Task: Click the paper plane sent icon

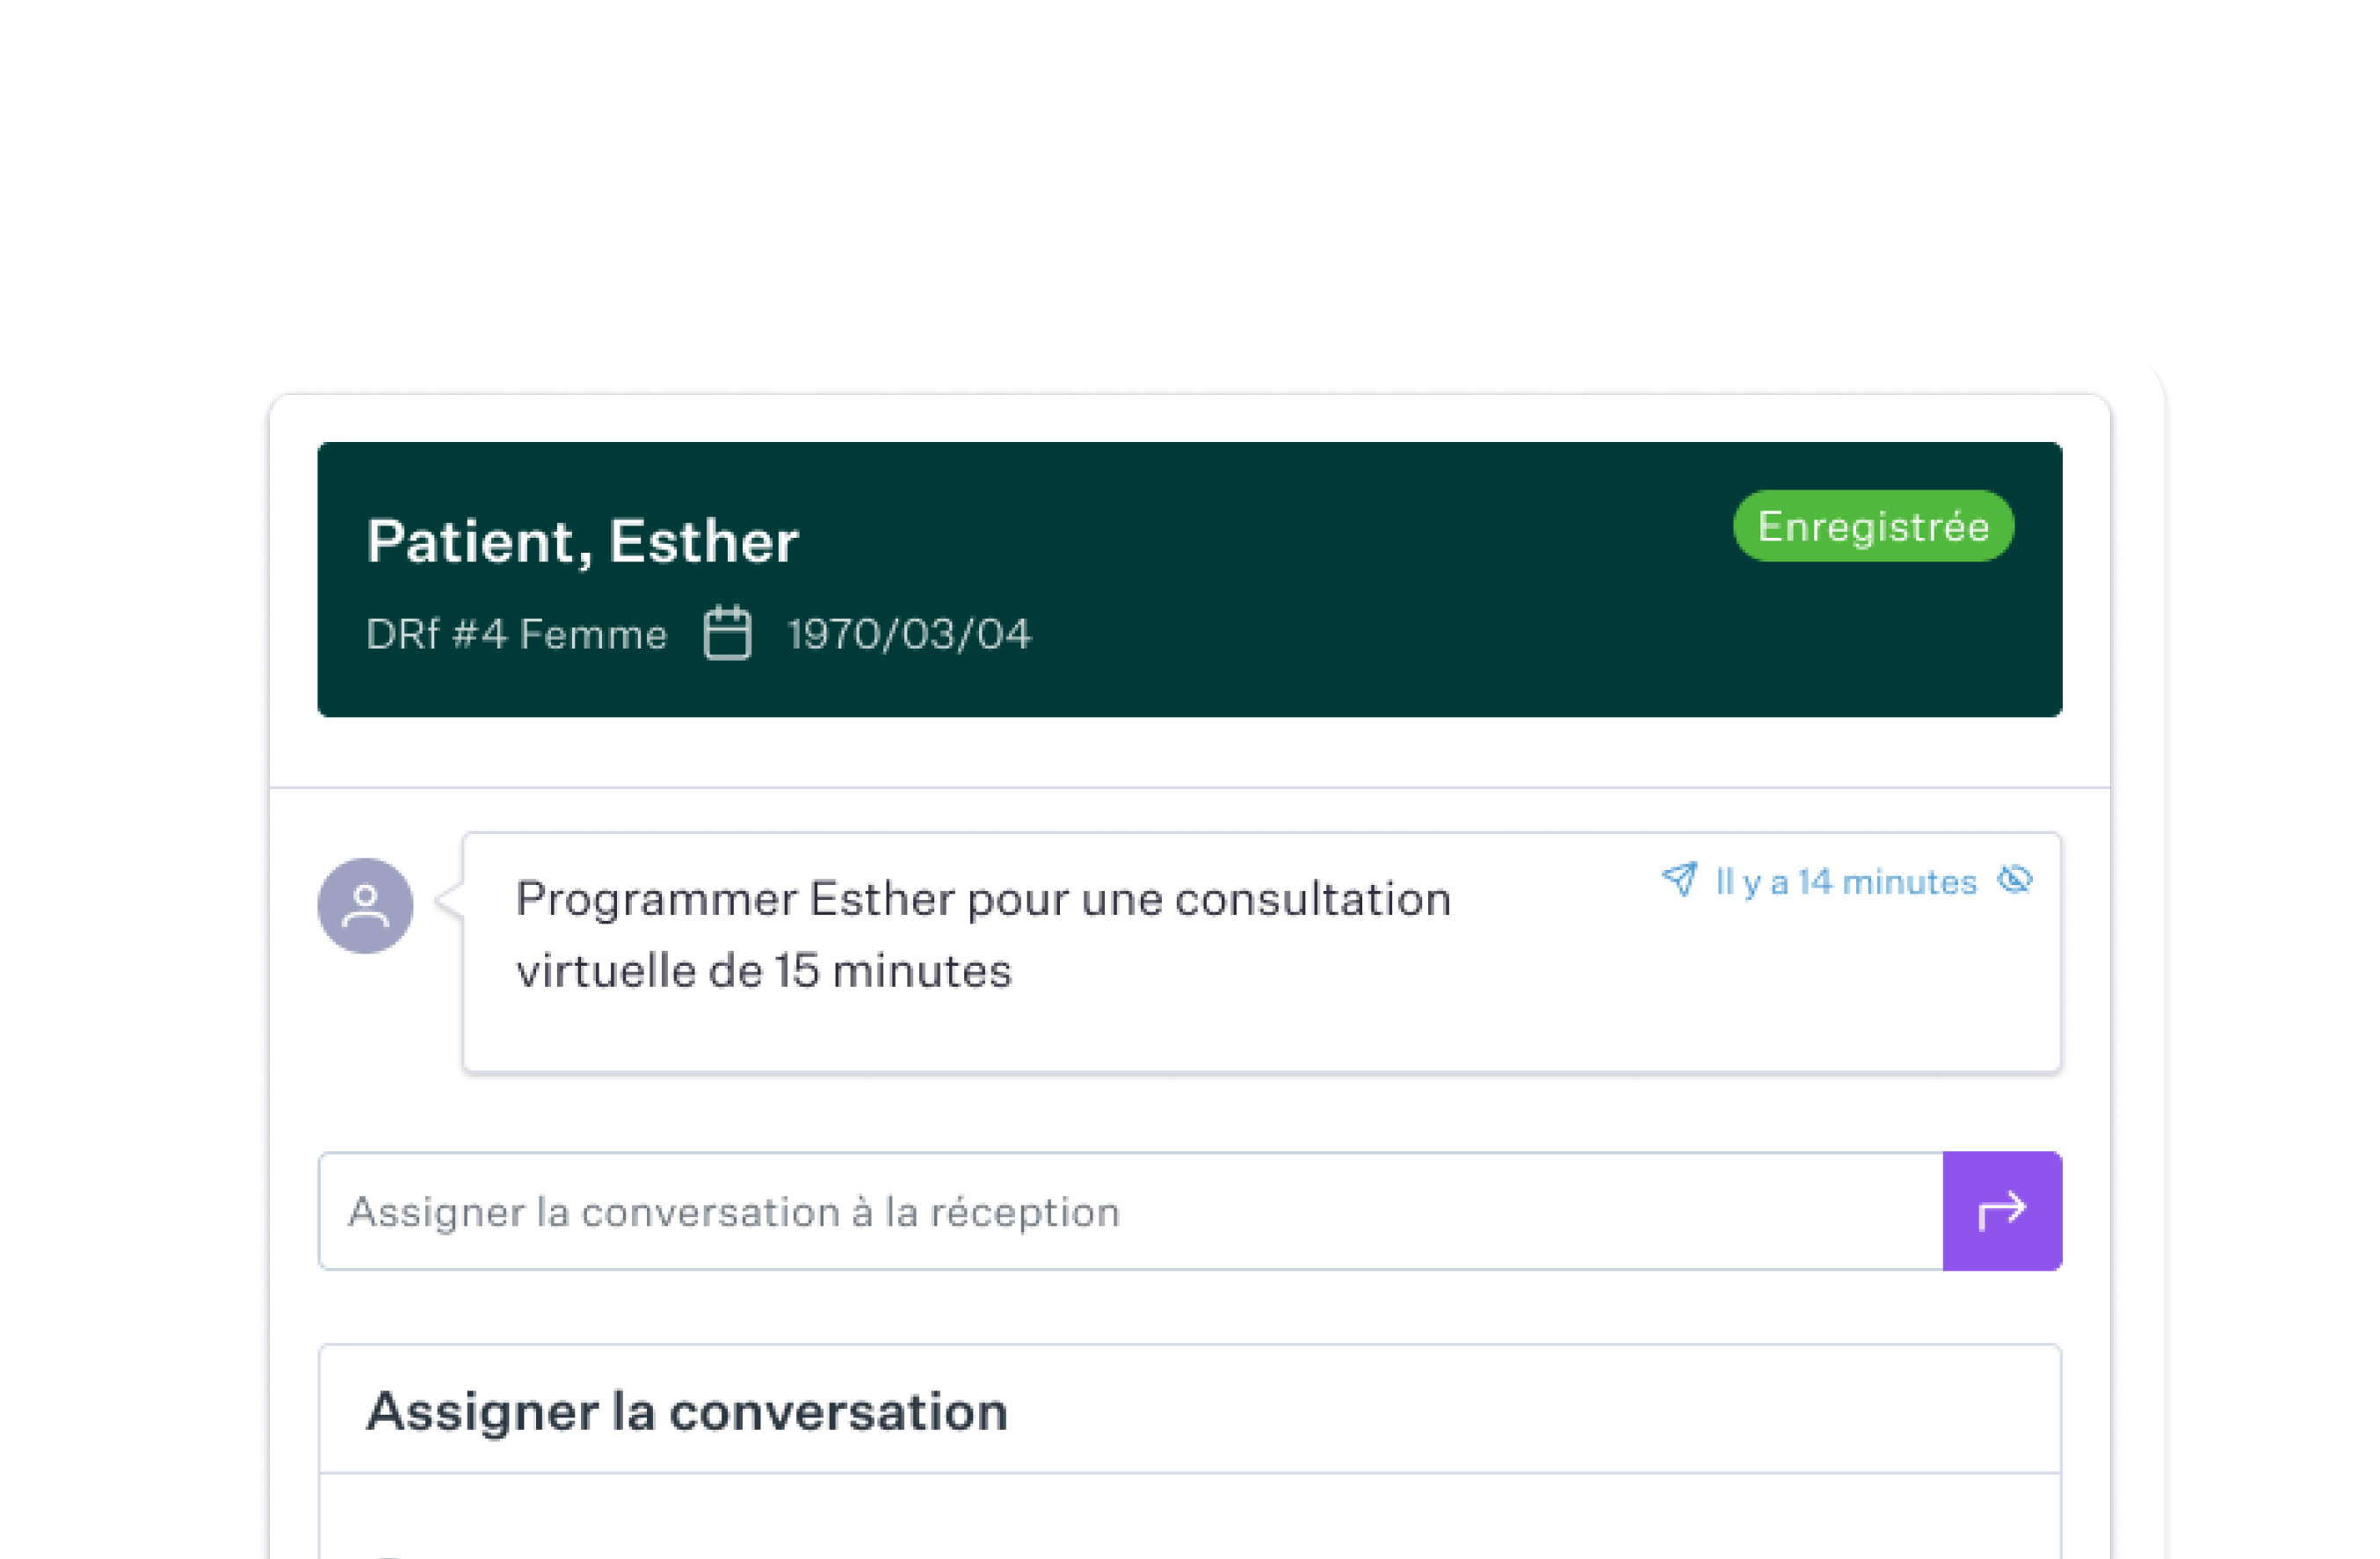Action: tap(1680, 880)
